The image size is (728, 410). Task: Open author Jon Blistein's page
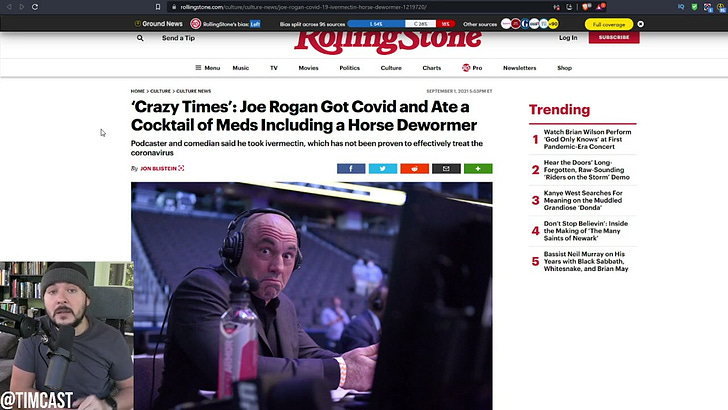coord(158,169)
